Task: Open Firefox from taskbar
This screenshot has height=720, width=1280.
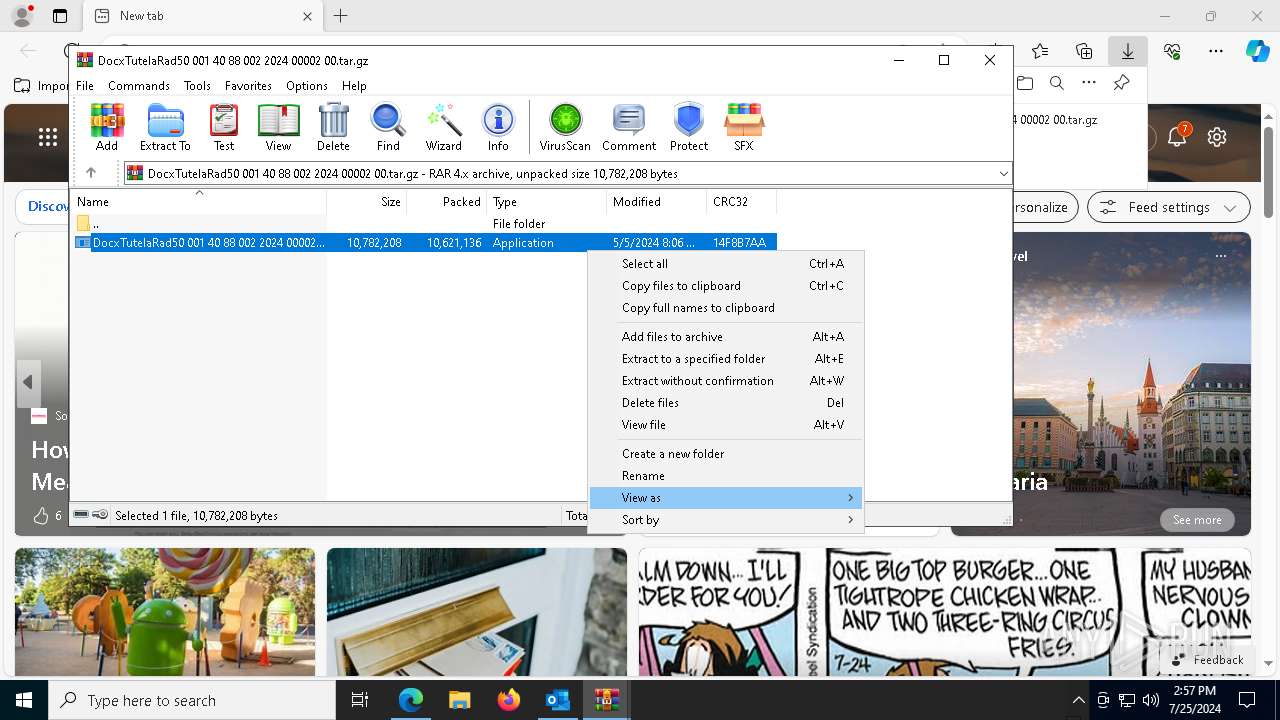Action: (508, 700)
